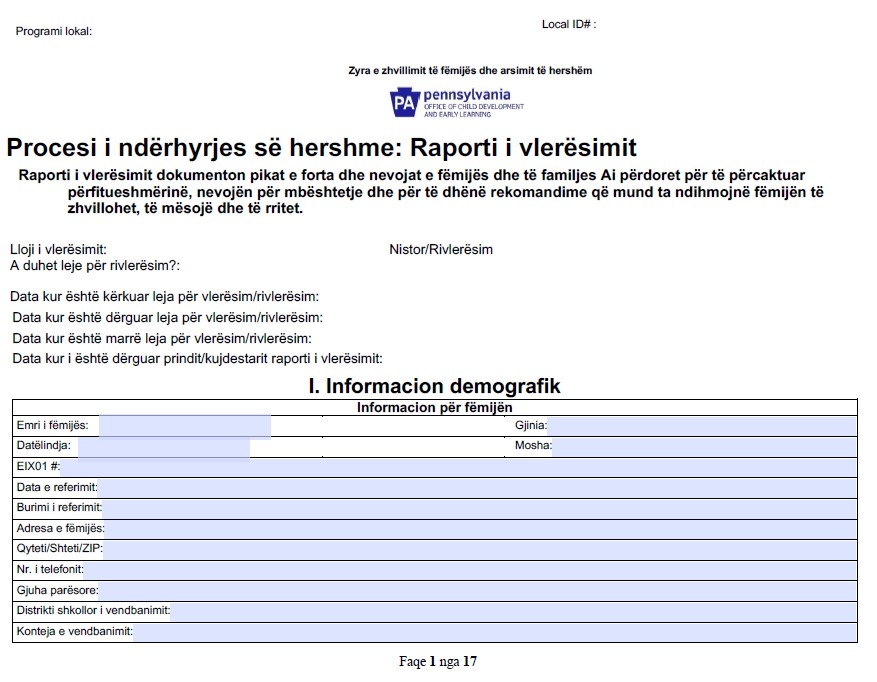Click the Informacion demografik section heading
Screen dimensions: 877x682
(x=437, y=383)
